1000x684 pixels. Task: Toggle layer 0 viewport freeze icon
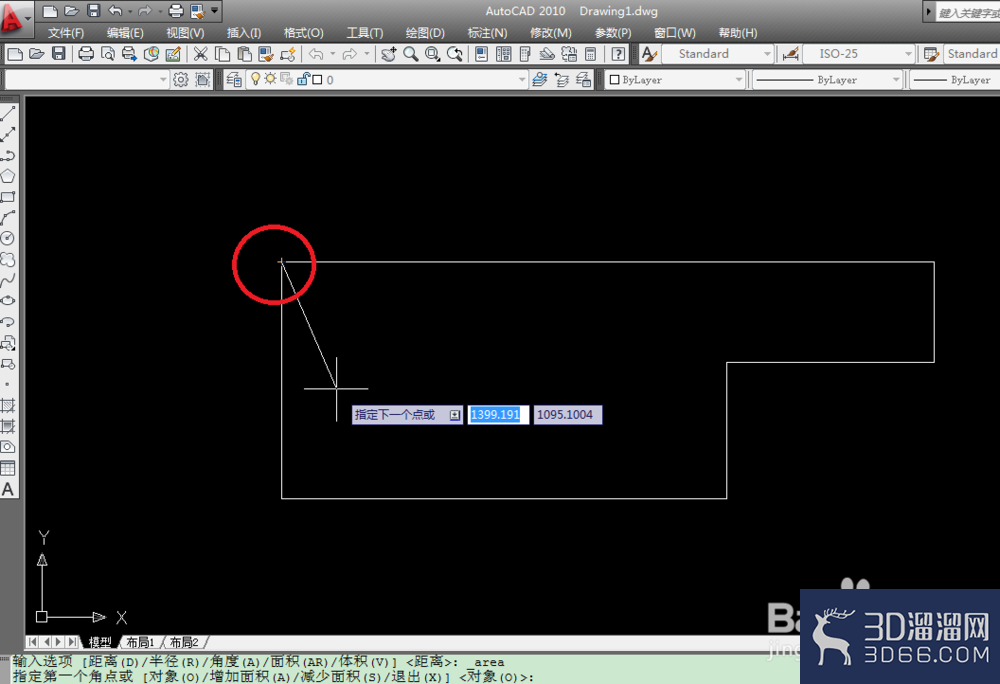point(286,79)
